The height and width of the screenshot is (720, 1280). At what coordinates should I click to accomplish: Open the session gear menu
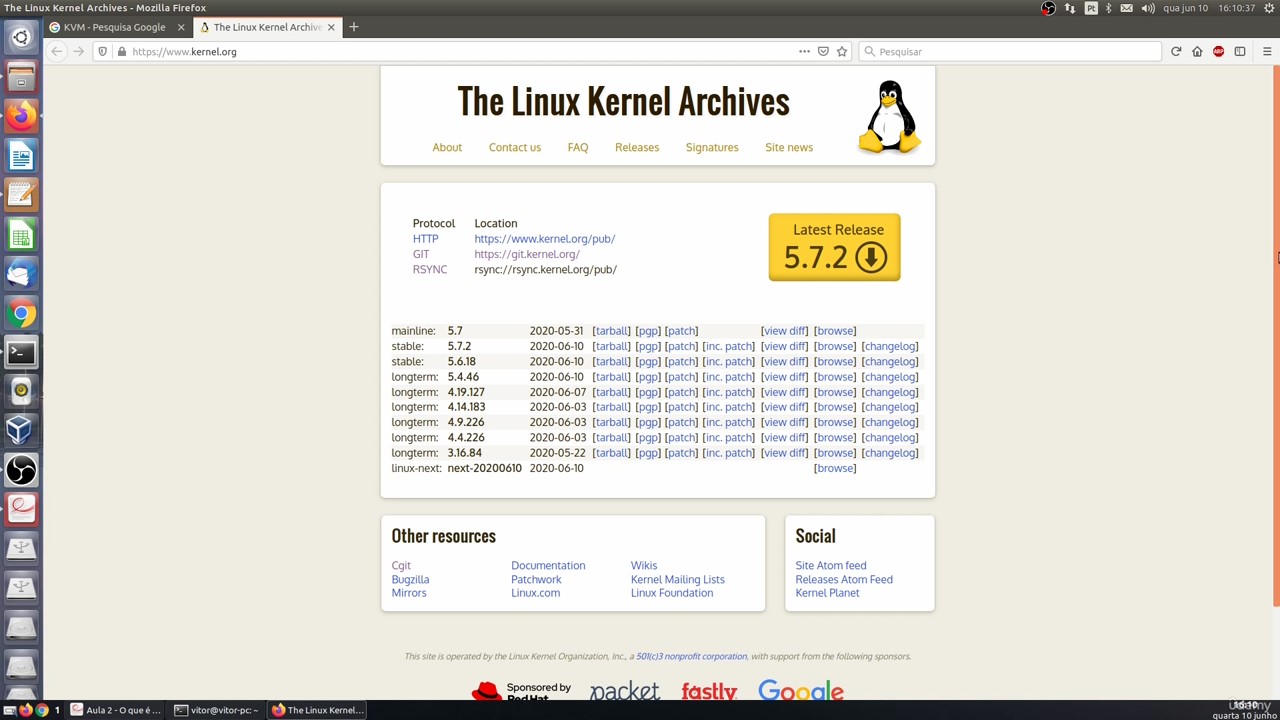tap(1269, 8)
